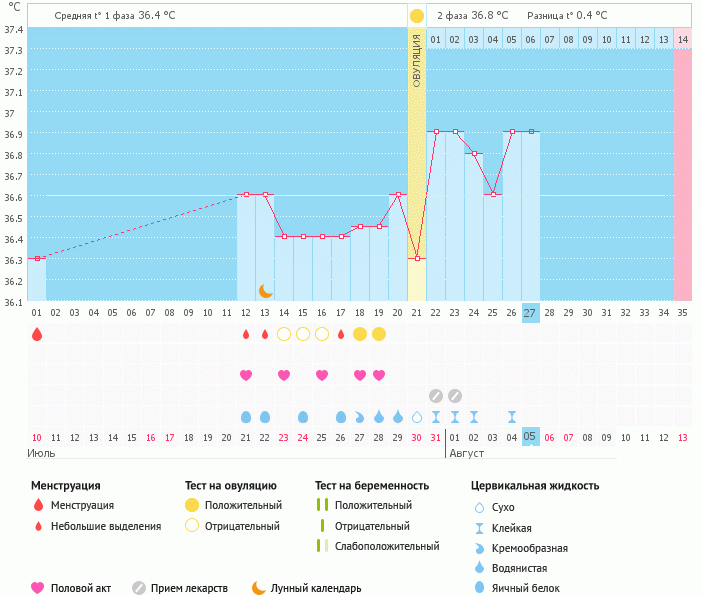
Task: Click the temperature data point on day 21
Action: [x=417, y=258]
